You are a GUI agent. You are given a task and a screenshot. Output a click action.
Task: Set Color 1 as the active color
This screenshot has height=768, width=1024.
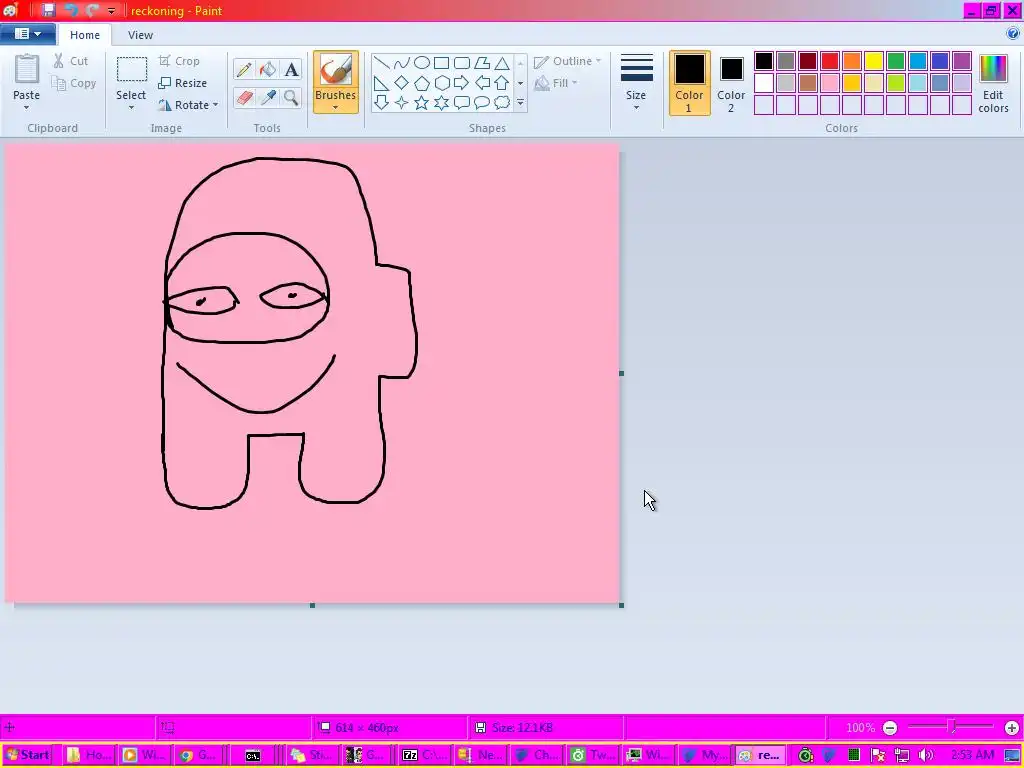click(689, 82)
